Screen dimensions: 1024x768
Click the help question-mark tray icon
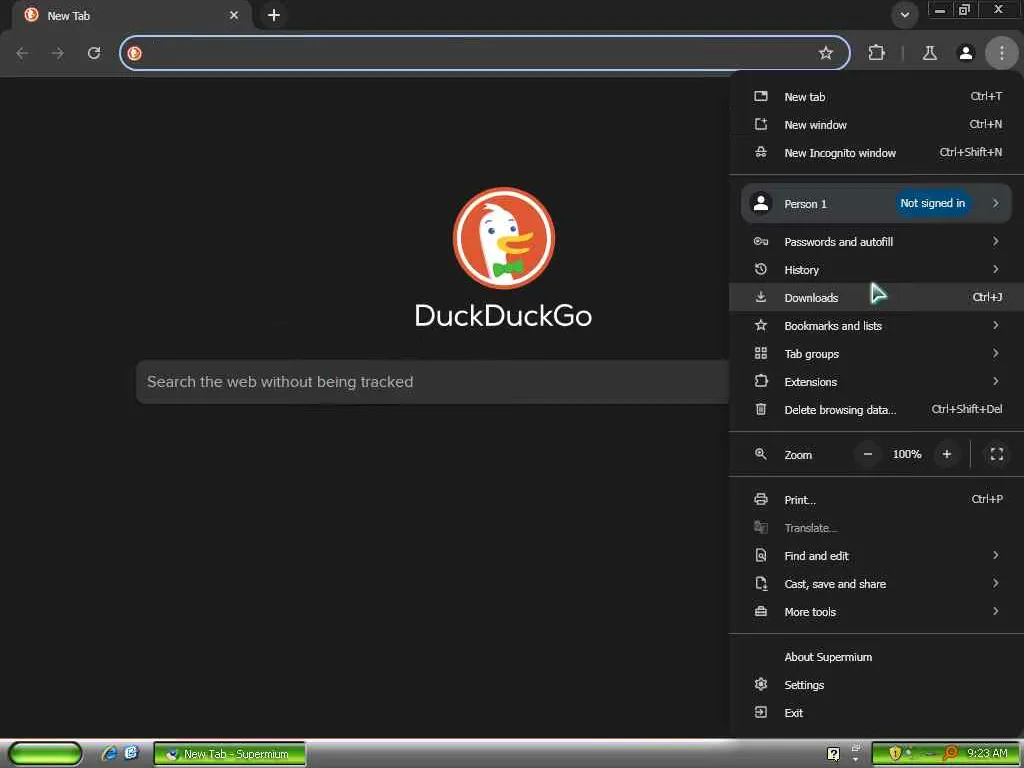click(833, 754)
